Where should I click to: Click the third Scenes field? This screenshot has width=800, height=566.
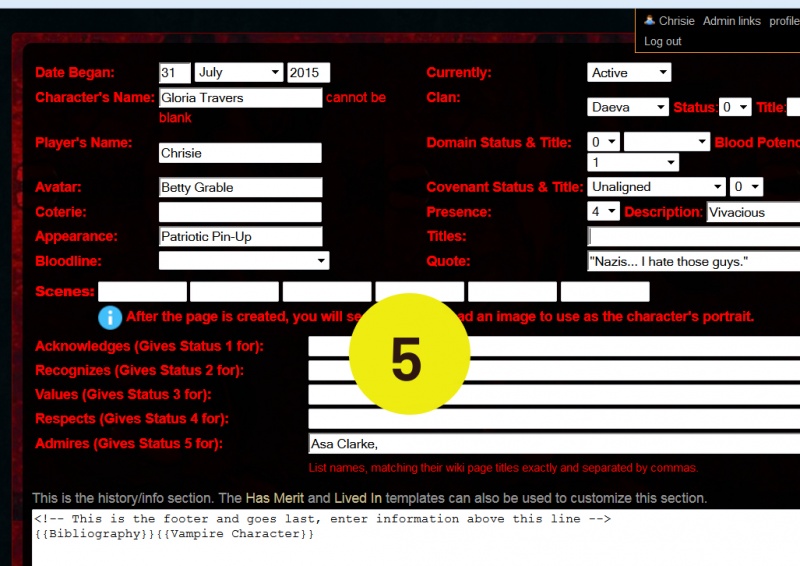327,291
